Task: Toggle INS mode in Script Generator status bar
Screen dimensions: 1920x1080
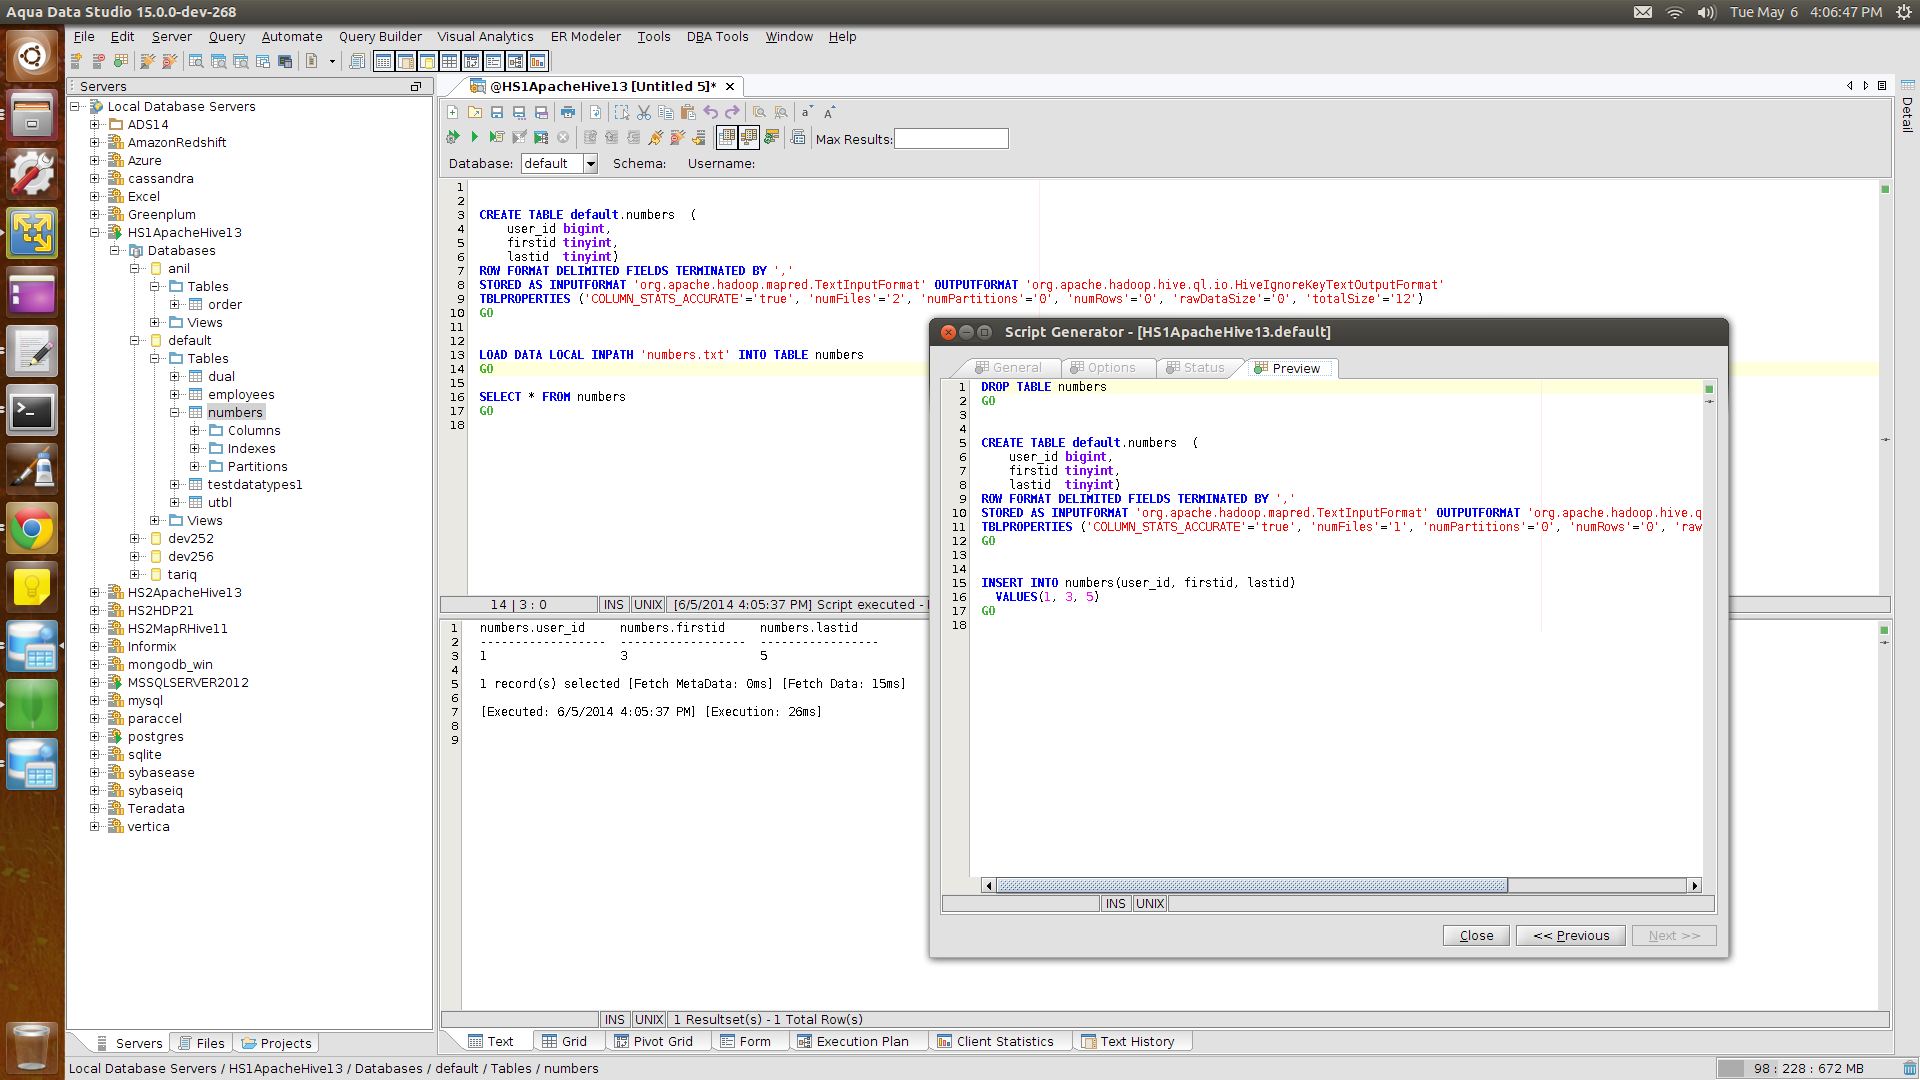Action: [x=1115, y=904]
